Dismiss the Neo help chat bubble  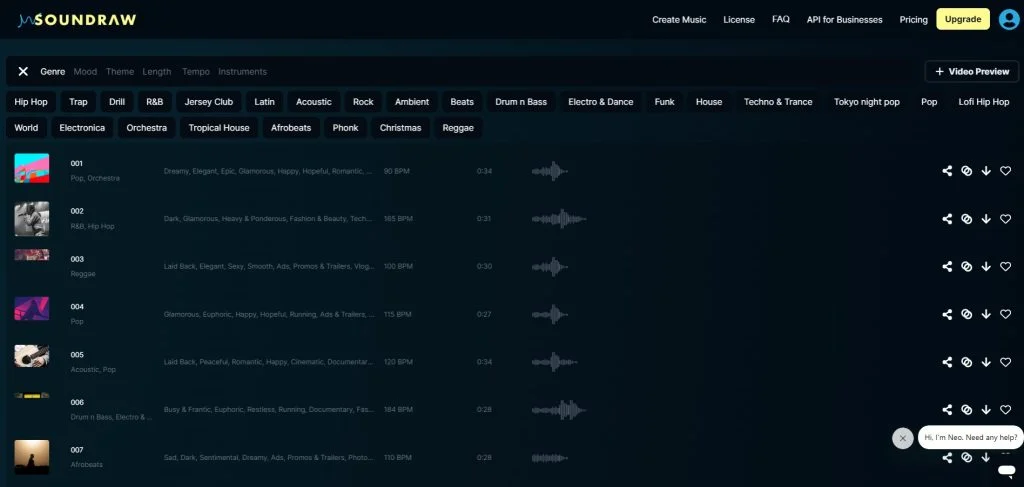pyautogui.click(x=903, y=438)
